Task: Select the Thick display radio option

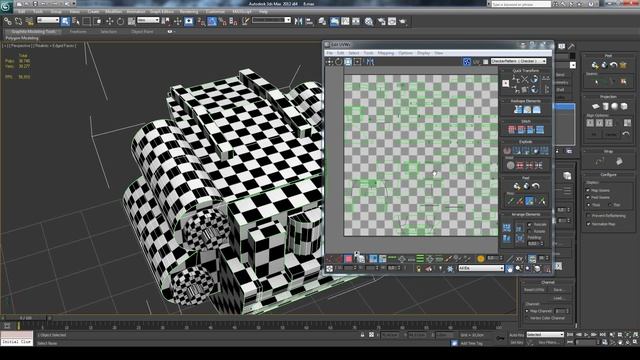Action: tap(588, 205)
